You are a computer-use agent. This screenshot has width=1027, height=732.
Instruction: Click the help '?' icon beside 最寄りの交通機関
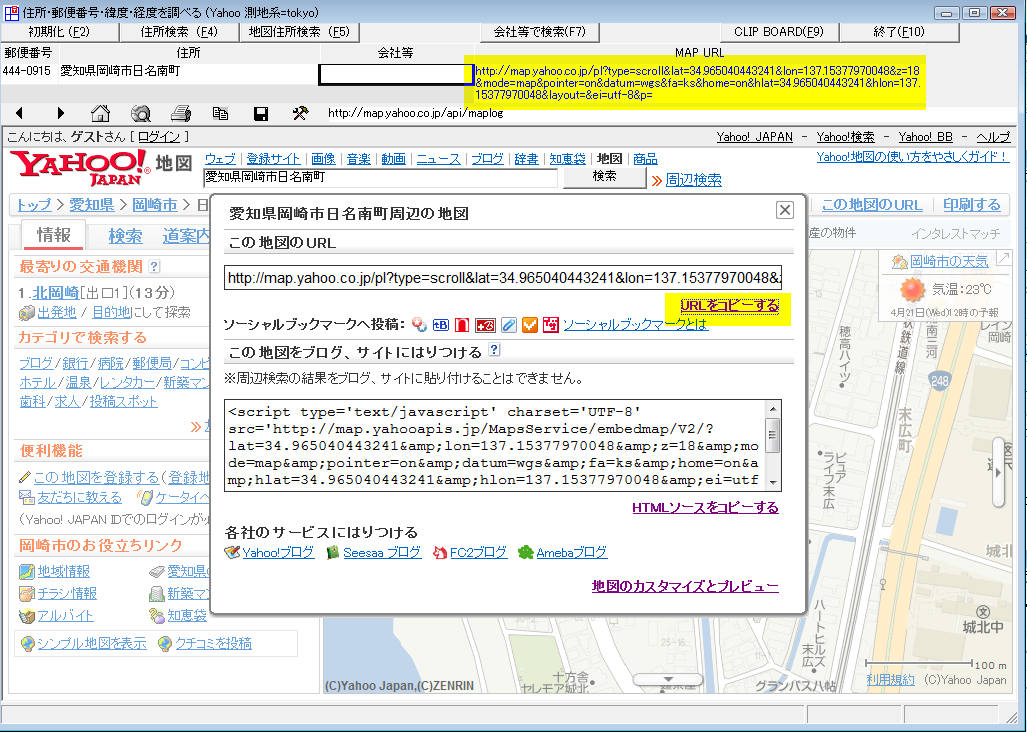coord(154,266)
